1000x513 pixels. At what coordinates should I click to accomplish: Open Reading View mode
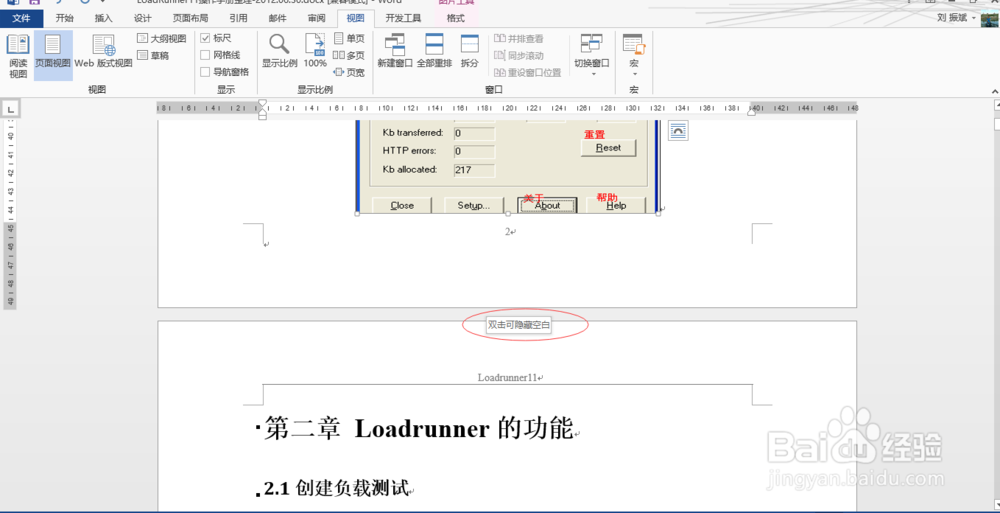pyautogui.click(x=17, y=56)
